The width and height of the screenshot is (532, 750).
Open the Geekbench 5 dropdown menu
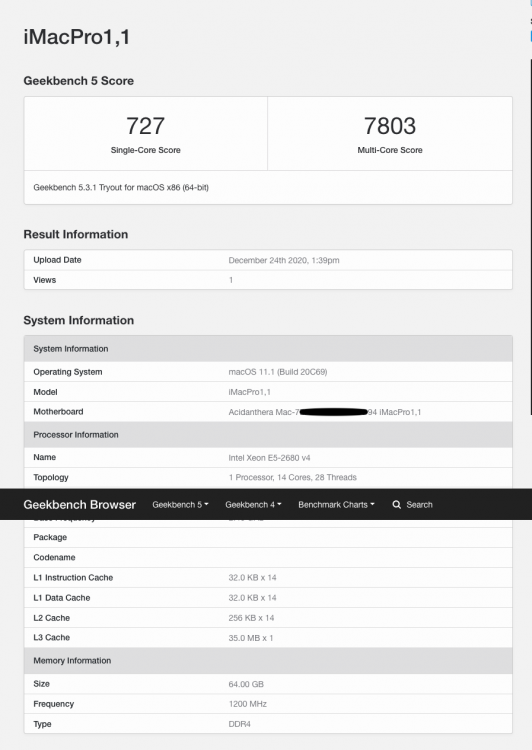(x=180, y=505)
